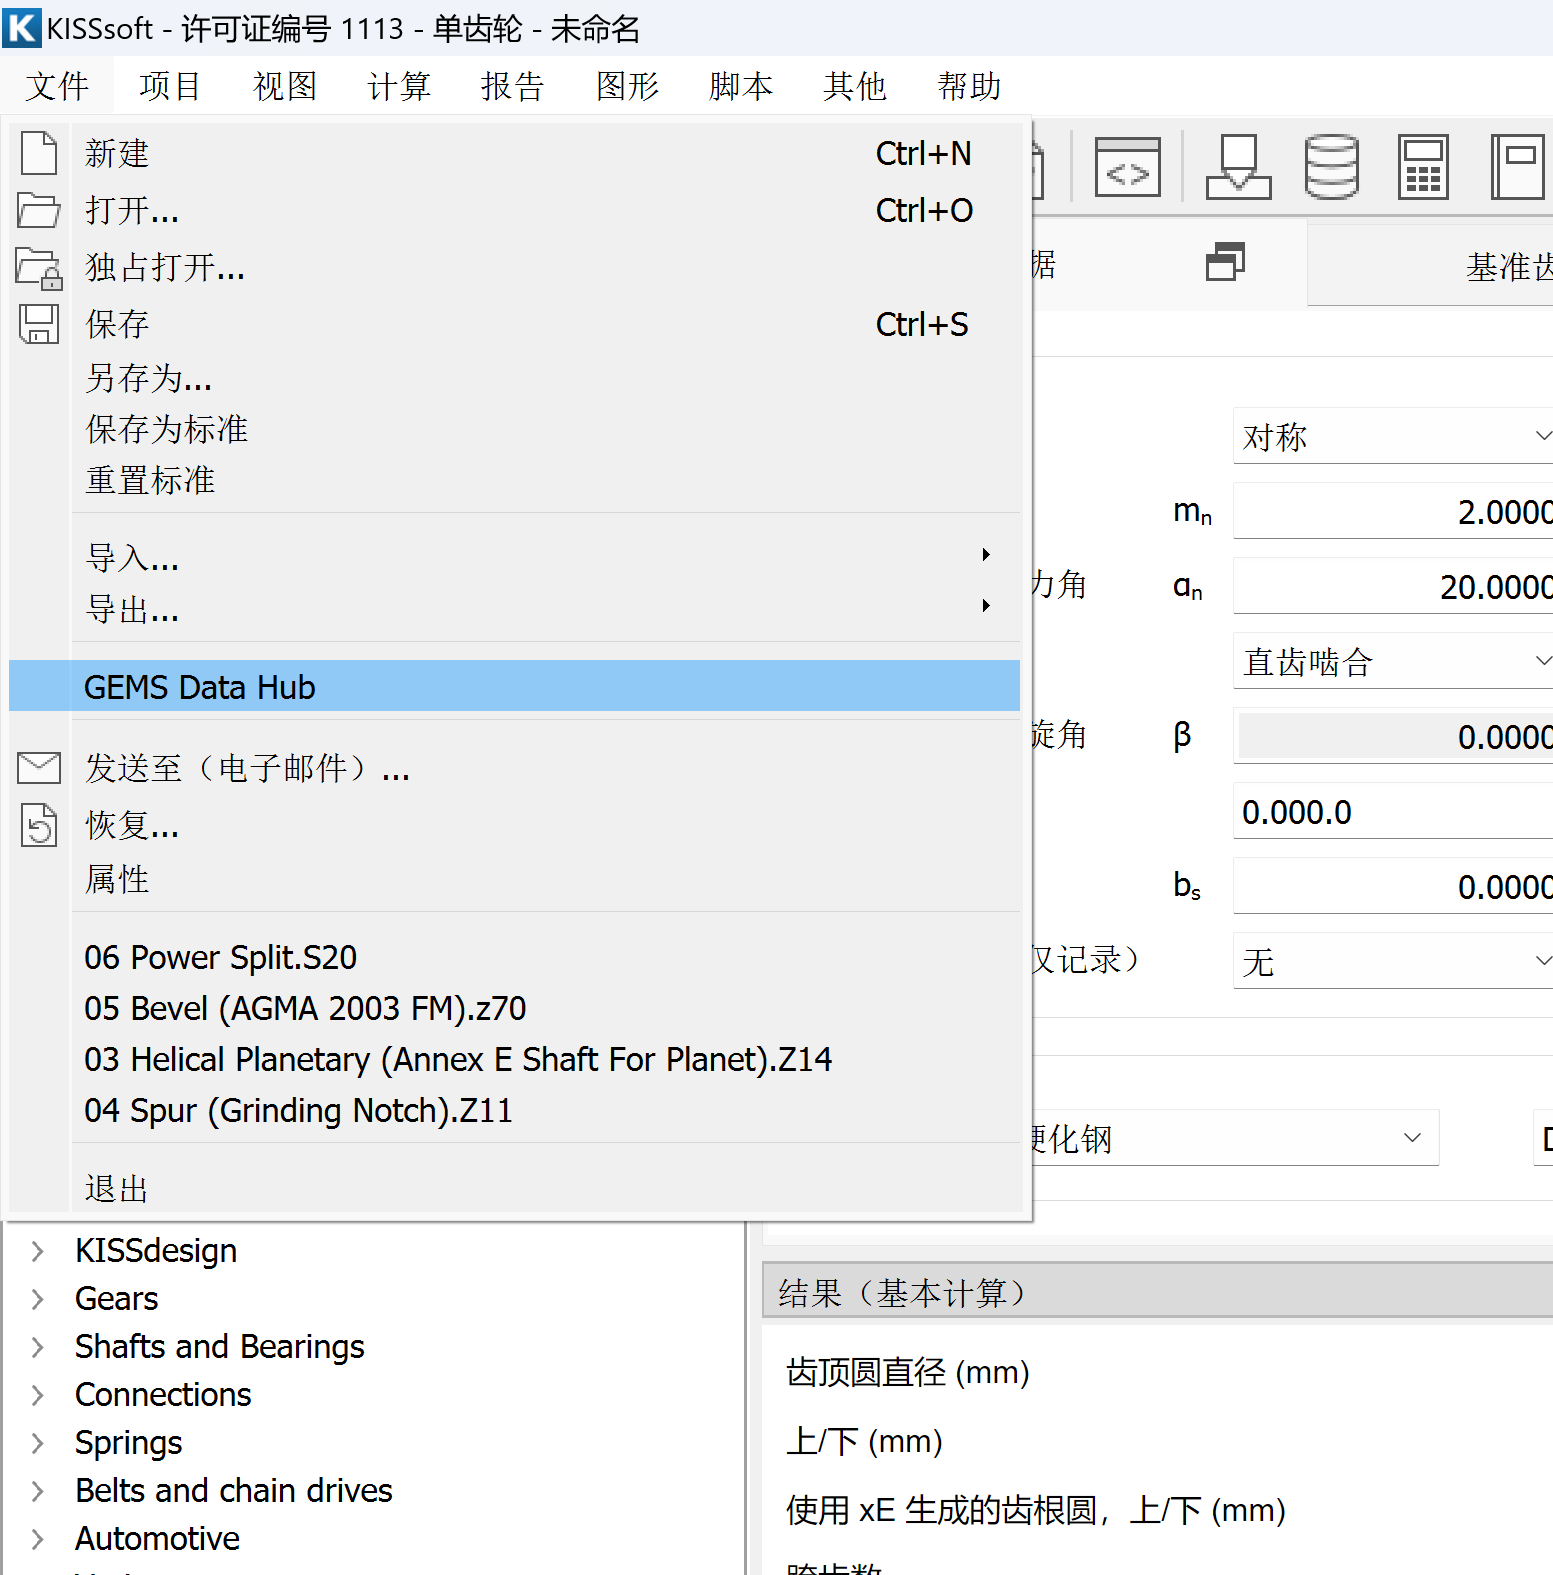This screenshot has width=1553, height=1575.
Task: Open the 图形 menu
Action: click(x=627, y=86)
